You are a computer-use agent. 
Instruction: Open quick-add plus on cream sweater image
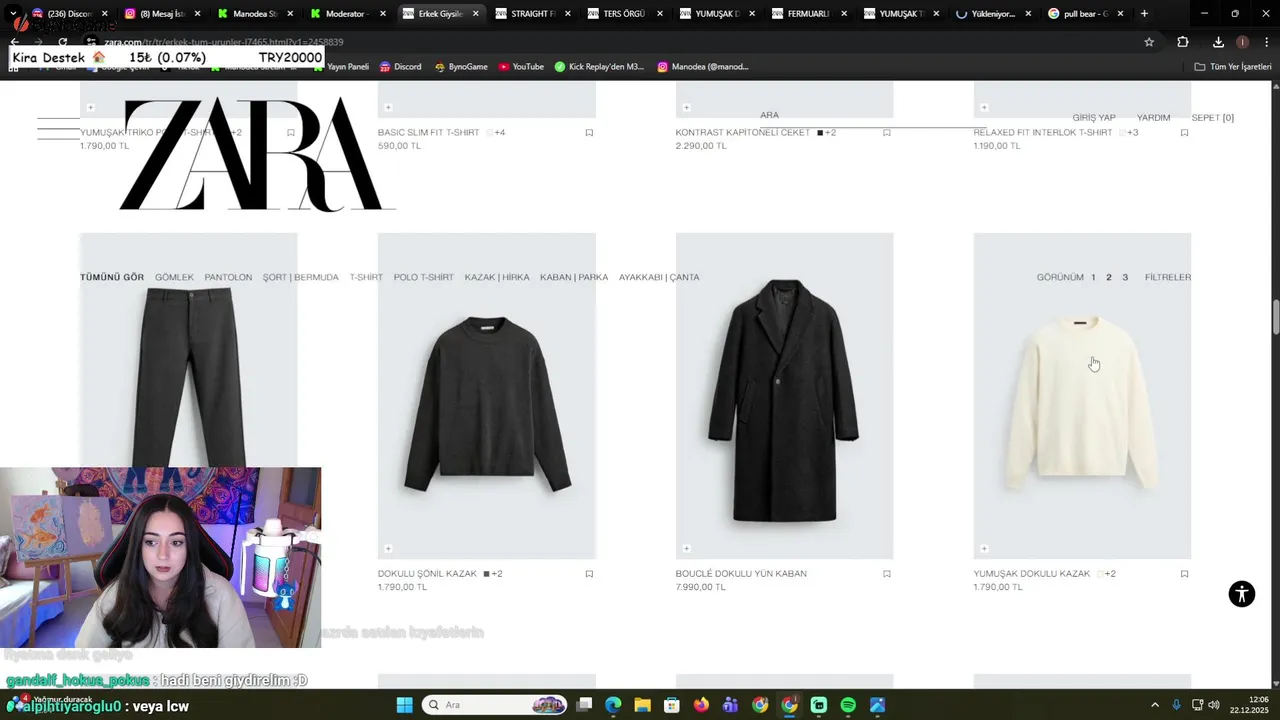coord(984,548)
